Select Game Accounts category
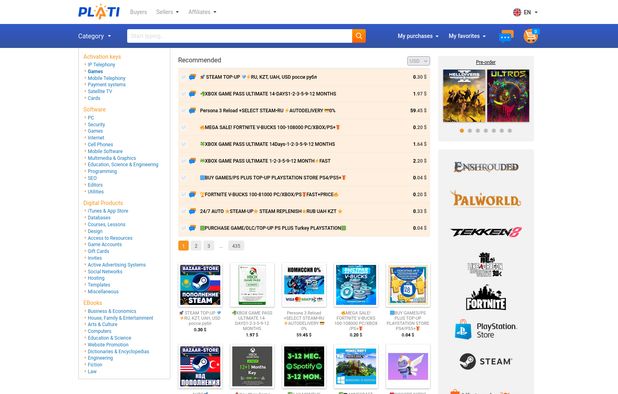Viewport: 618px width, 394px height. (x=104, y=245)
